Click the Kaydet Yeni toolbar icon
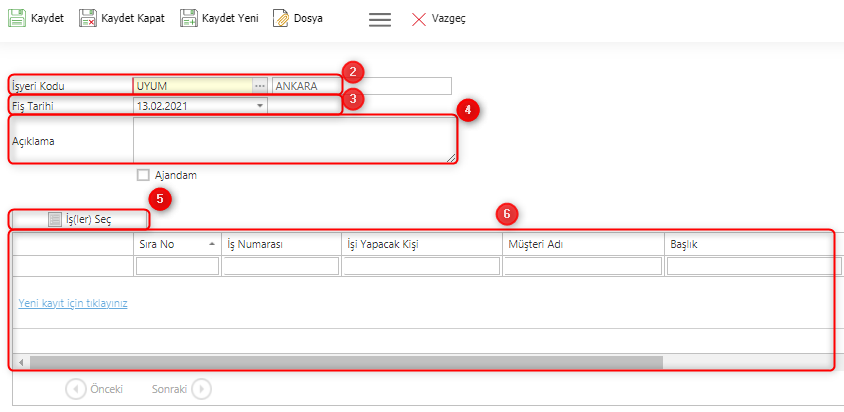 pos(189,18)
